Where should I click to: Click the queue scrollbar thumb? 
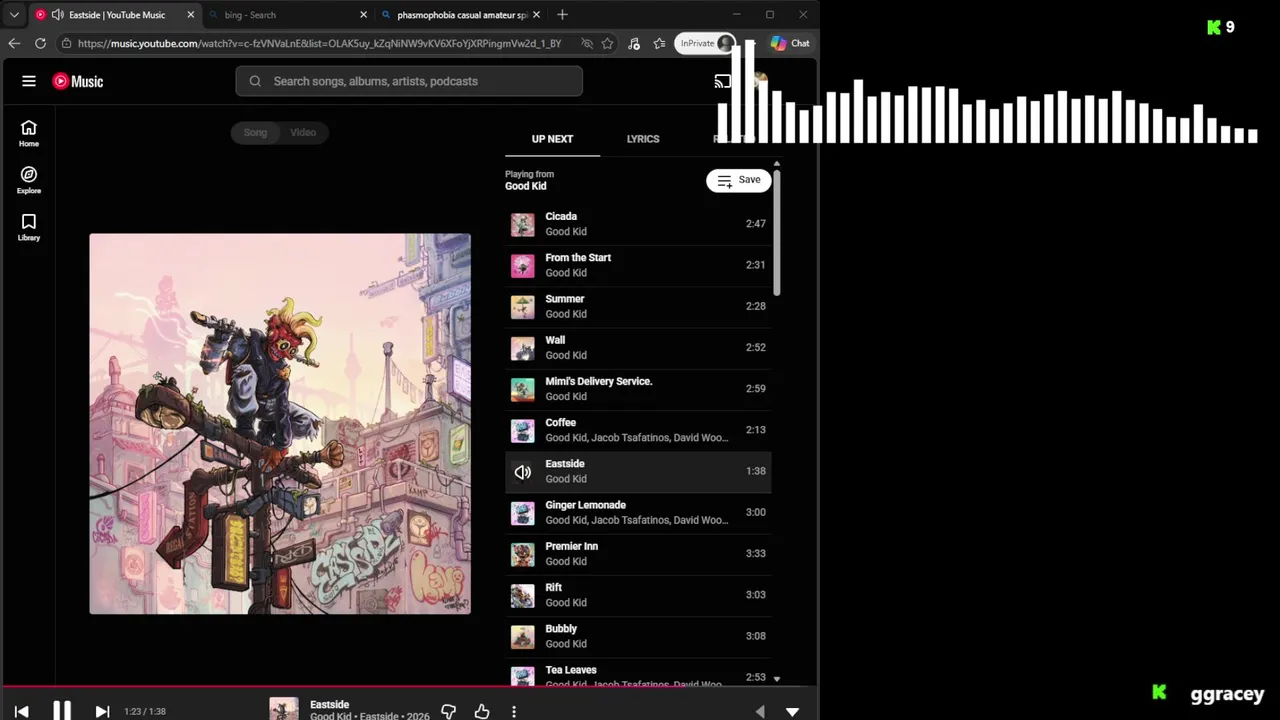click(x=776, y=232)
